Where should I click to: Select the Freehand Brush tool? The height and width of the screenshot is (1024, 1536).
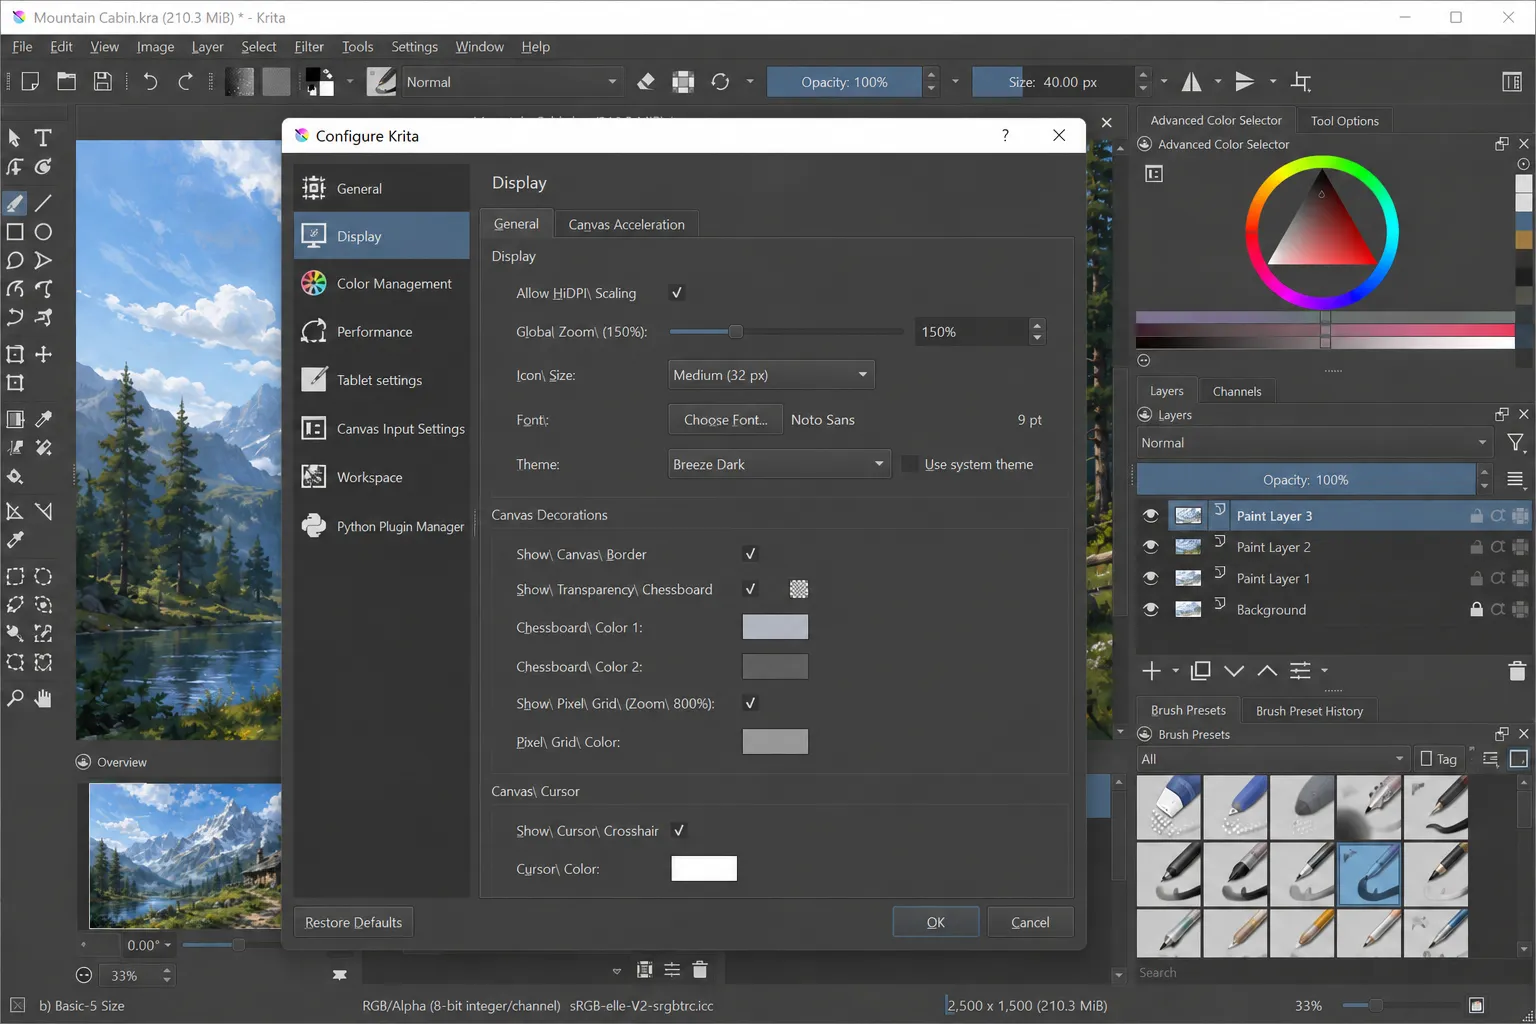[15, 203]
